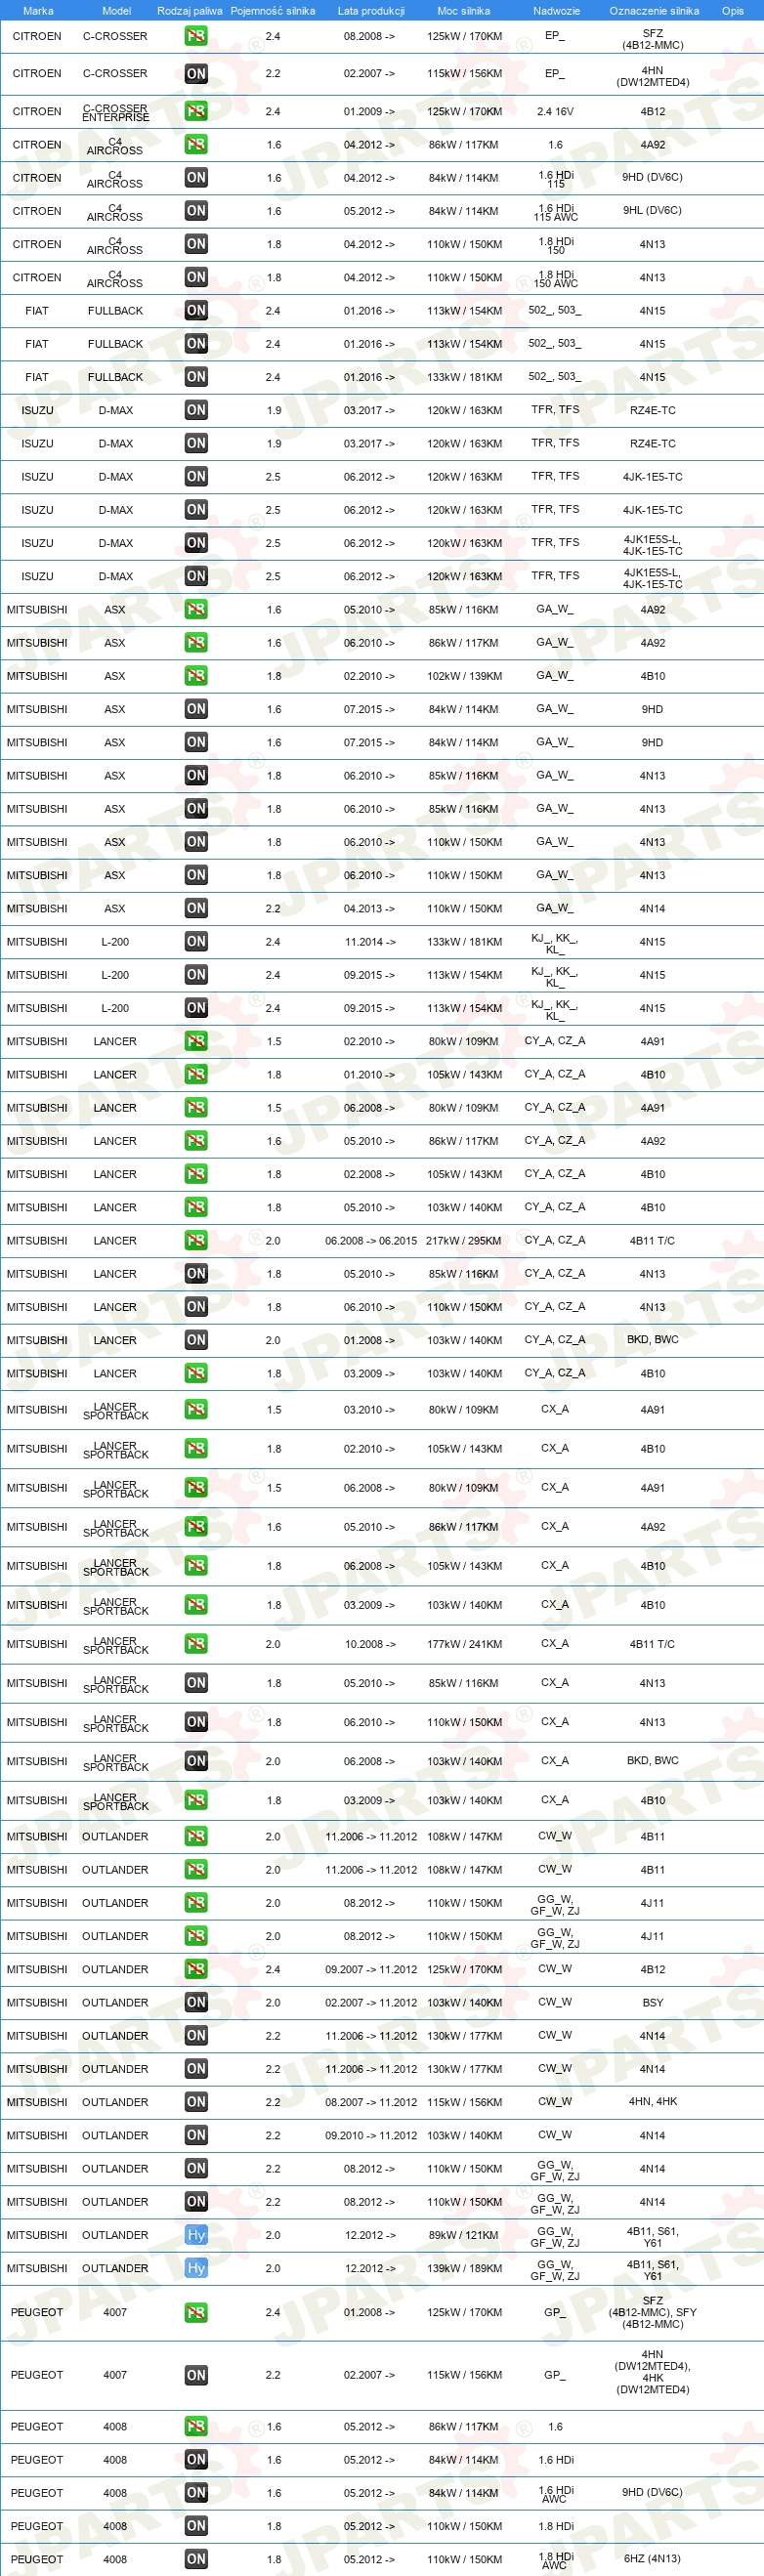Image resolution: width=764 pixels, height=2576 pixels.
Task: Click the Model column header
Action: tap(117, 11)
